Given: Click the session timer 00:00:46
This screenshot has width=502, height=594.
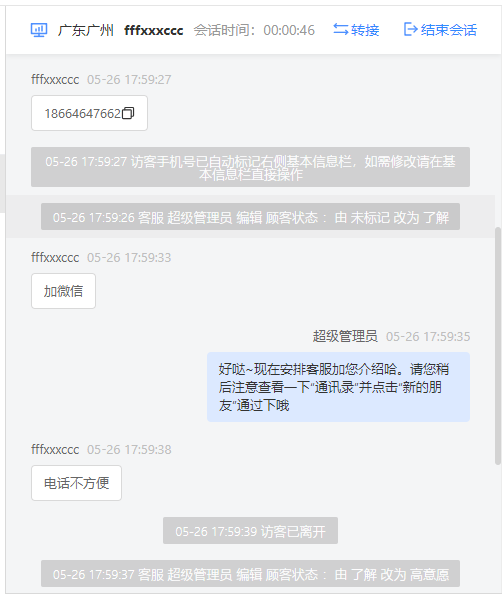Looking at the screenshot, I should coord(289,30).
